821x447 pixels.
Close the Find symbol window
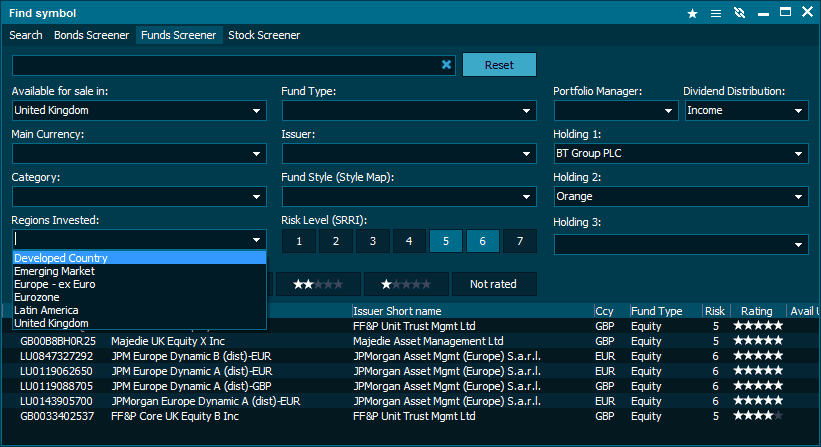[x=807, y=13]
